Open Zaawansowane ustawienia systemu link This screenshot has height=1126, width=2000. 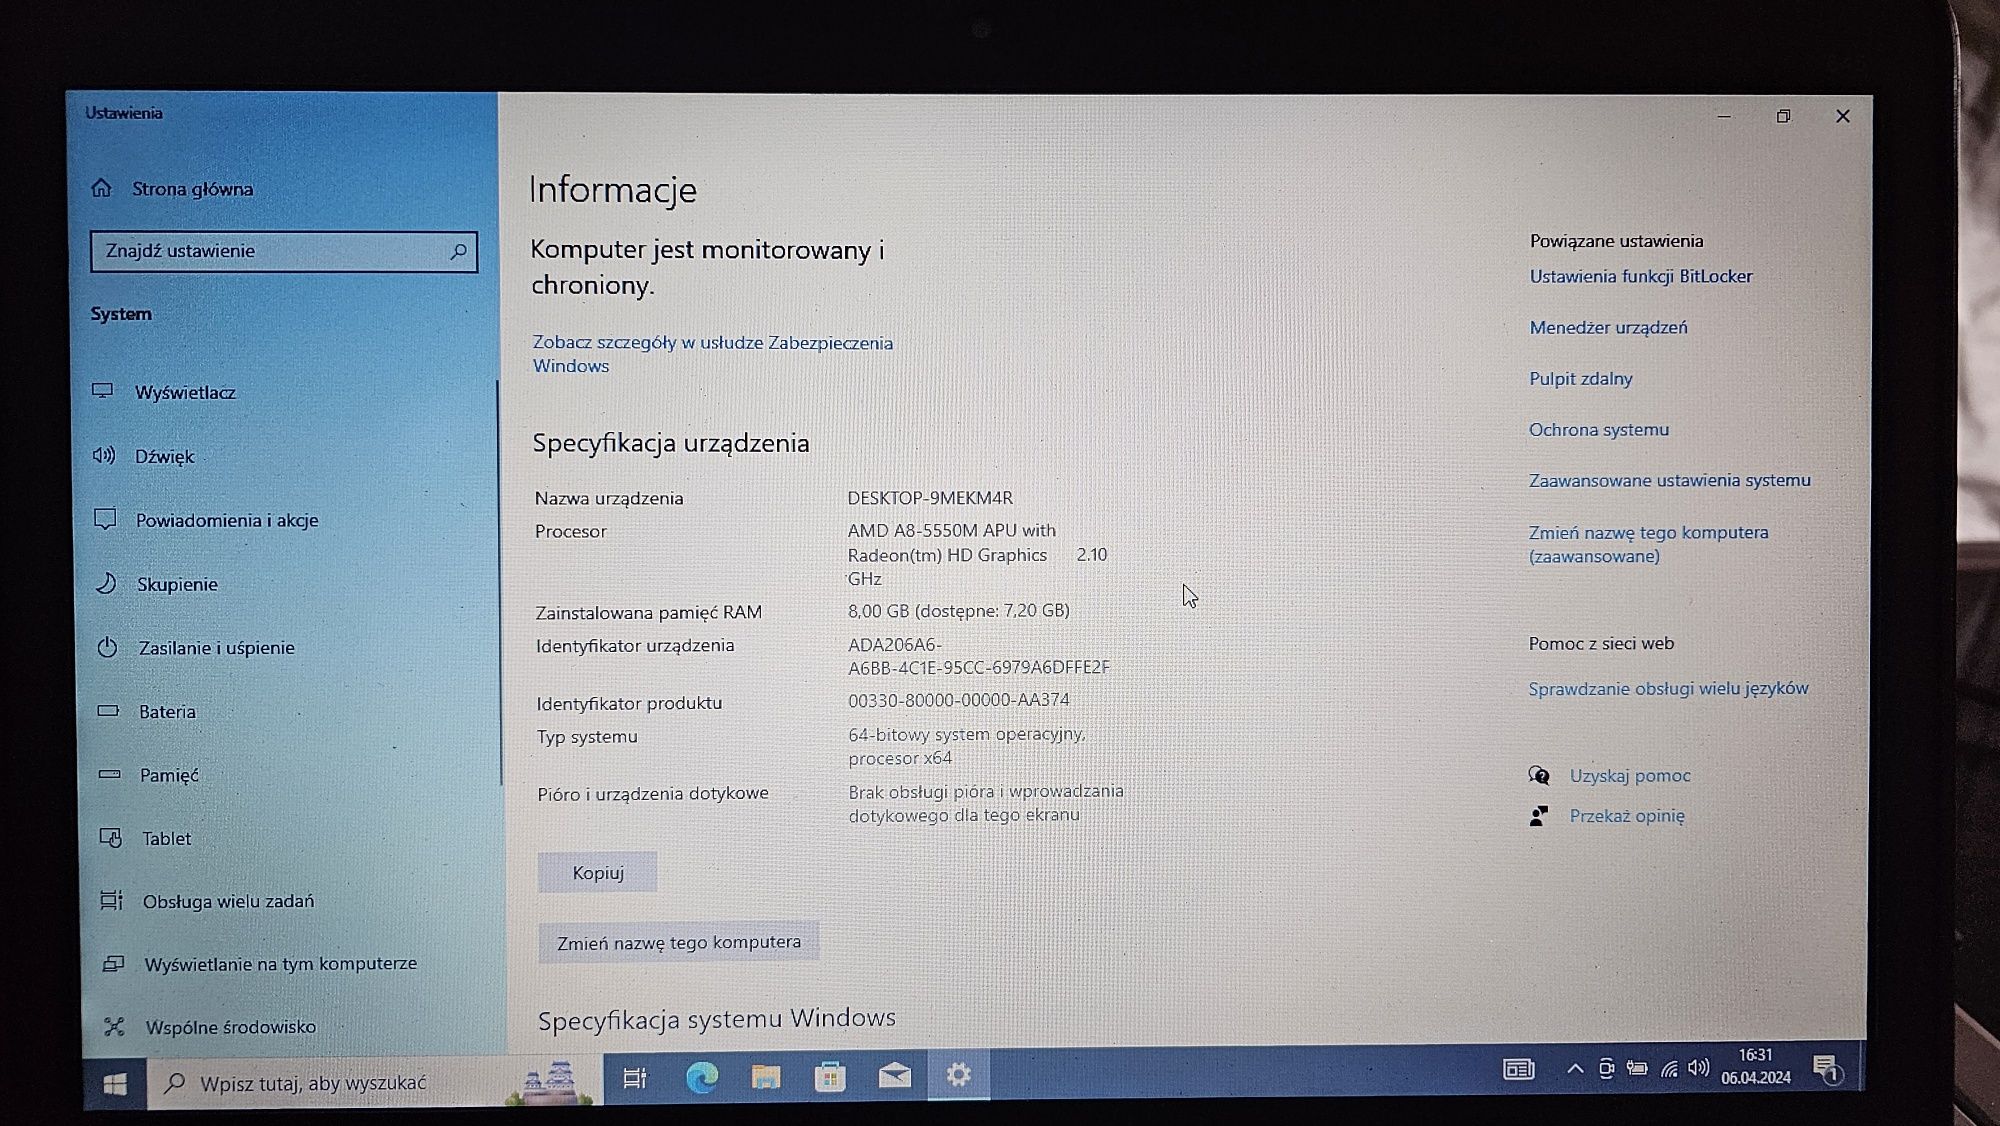pyautogui.click(x=1669, y=481)
